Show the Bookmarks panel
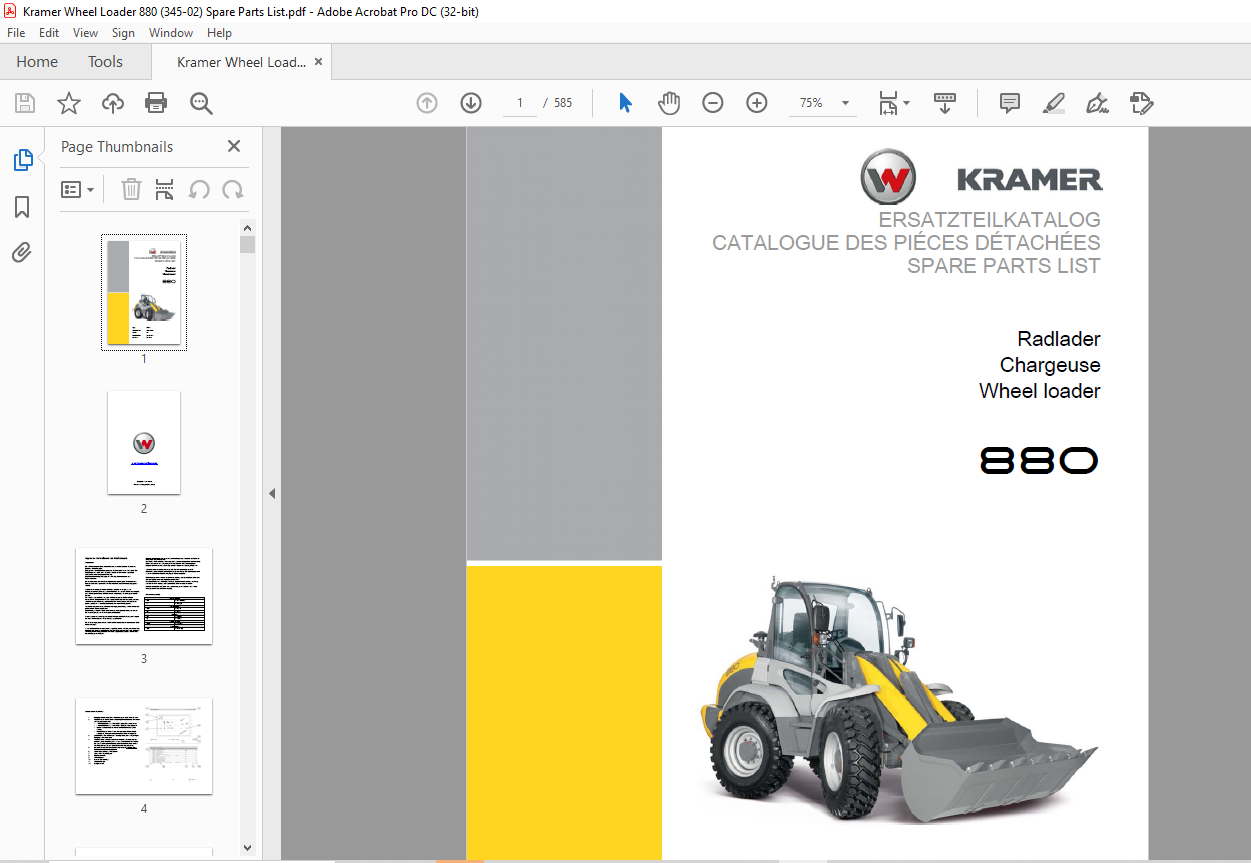 coord(22,207)
